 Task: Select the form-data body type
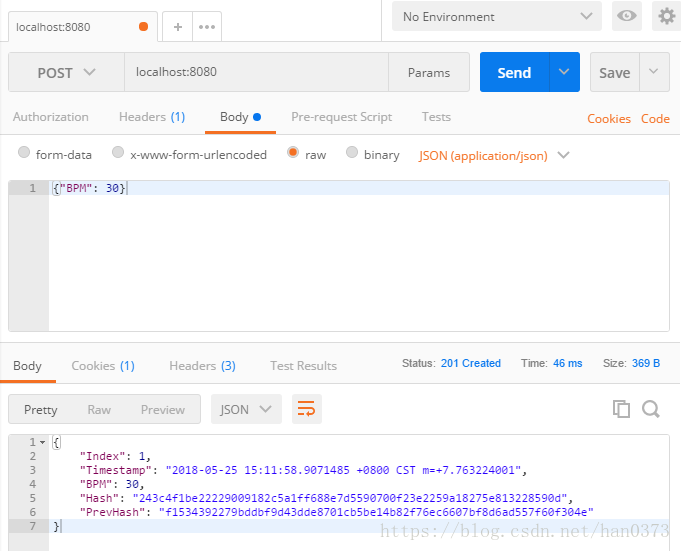point(24,154)
